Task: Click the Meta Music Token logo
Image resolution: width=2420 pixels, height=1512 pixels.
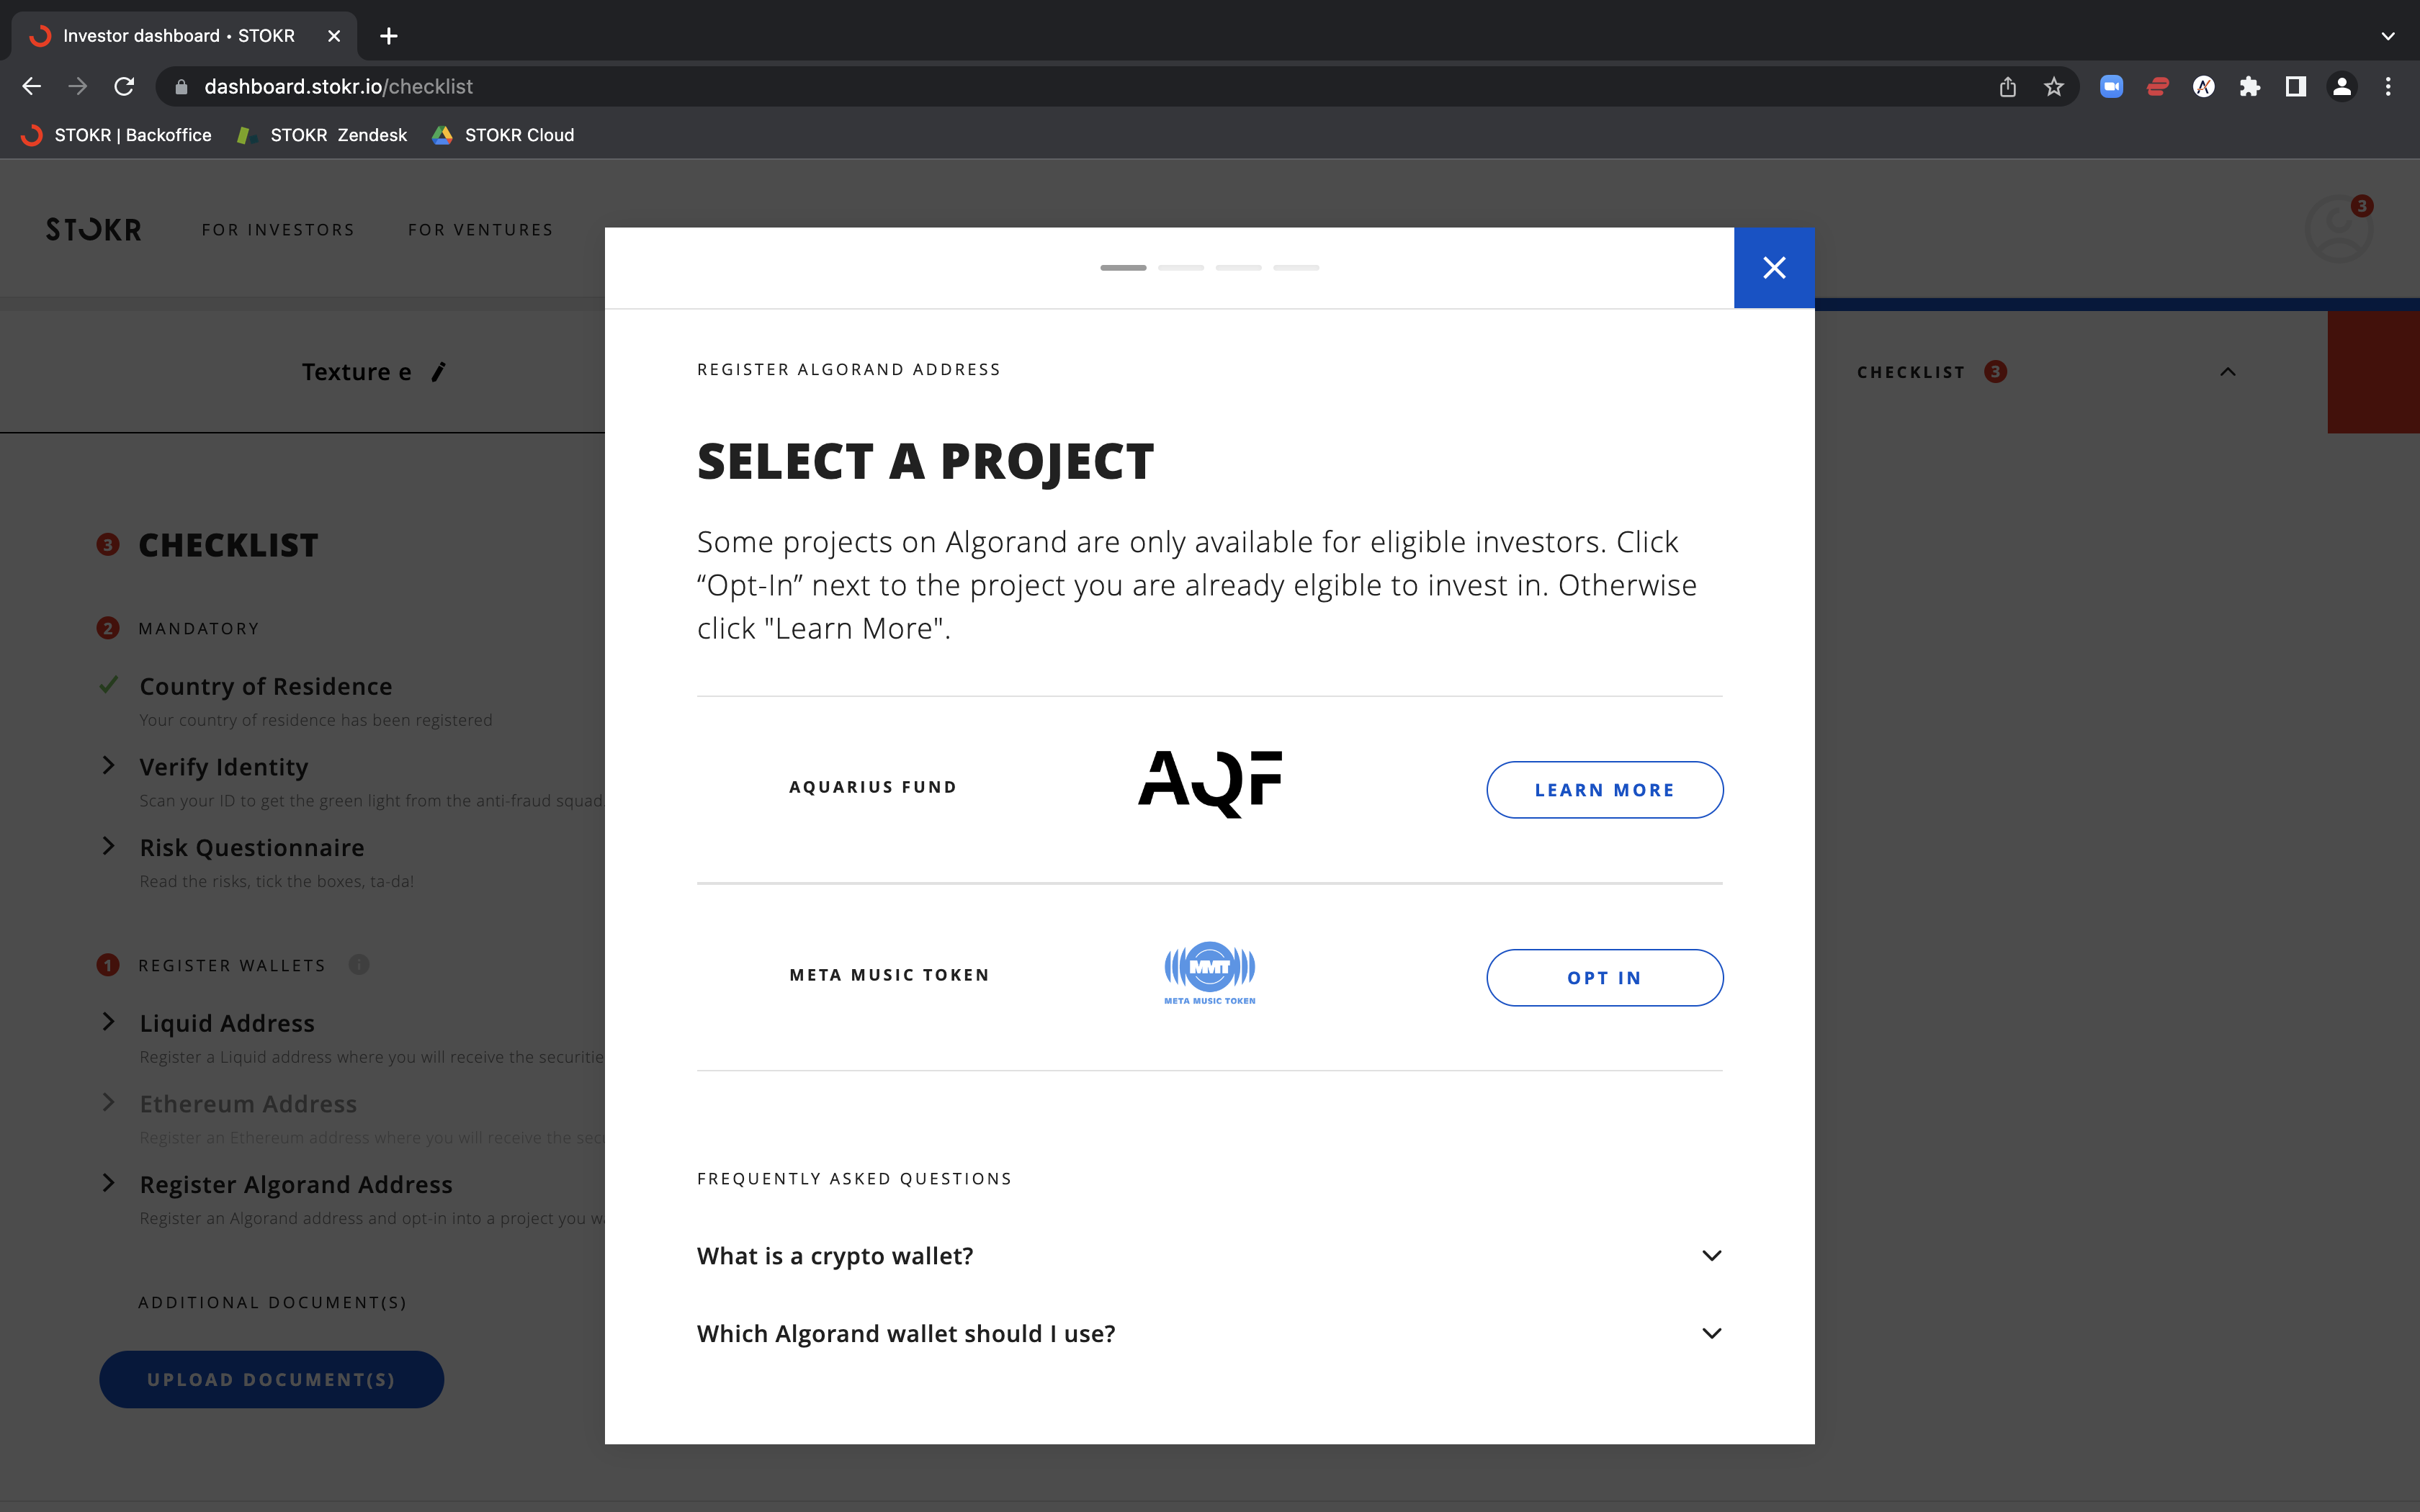Action: [x=1210, y=973]
